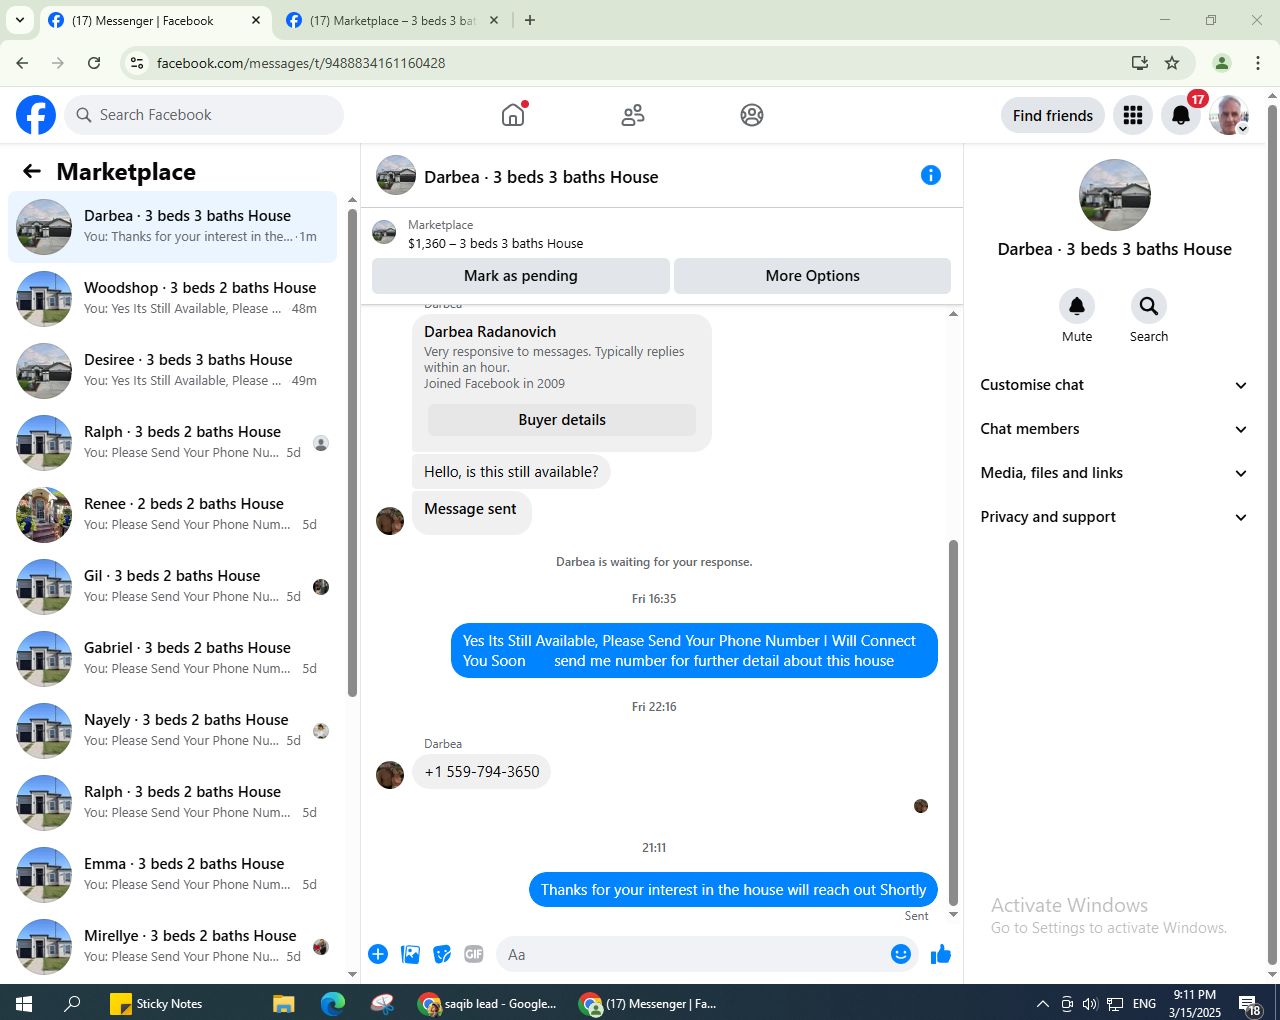Expand Customise chat section
The image size is (1280, 1020).
(1114, 385)
